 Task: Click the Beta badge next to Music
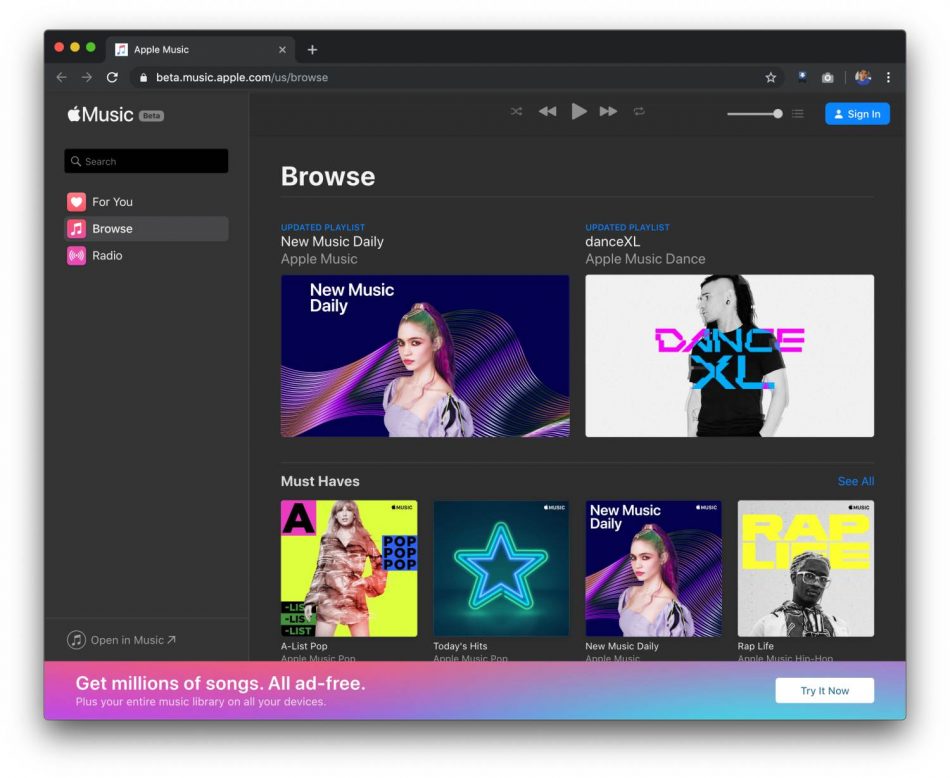coord(151,116)
